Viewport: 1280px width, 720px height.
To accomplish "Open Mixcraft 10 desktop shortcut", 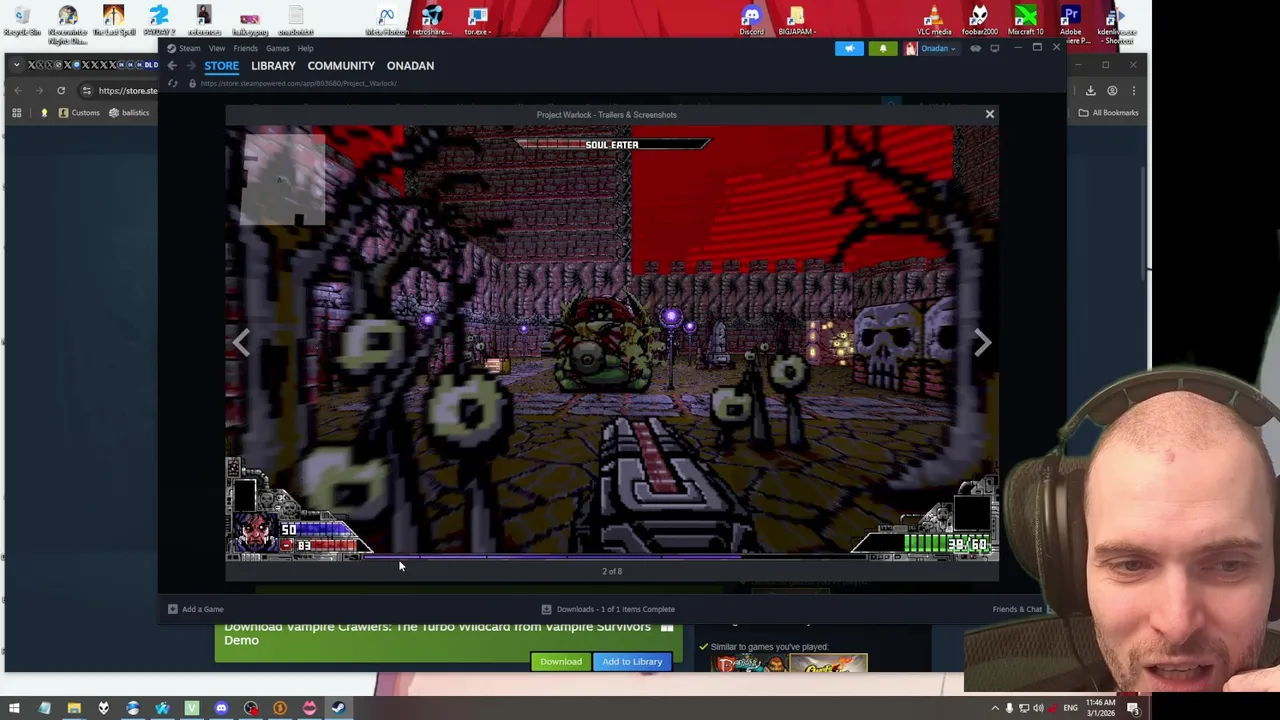I will (x=1025, y=20).
